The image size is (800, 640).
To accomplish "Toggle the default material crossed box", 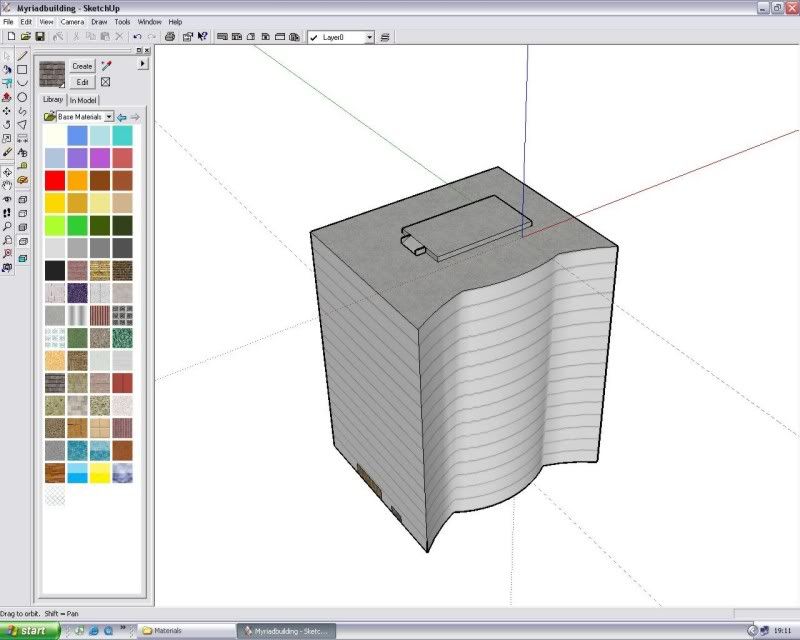I will click(106, 82).
